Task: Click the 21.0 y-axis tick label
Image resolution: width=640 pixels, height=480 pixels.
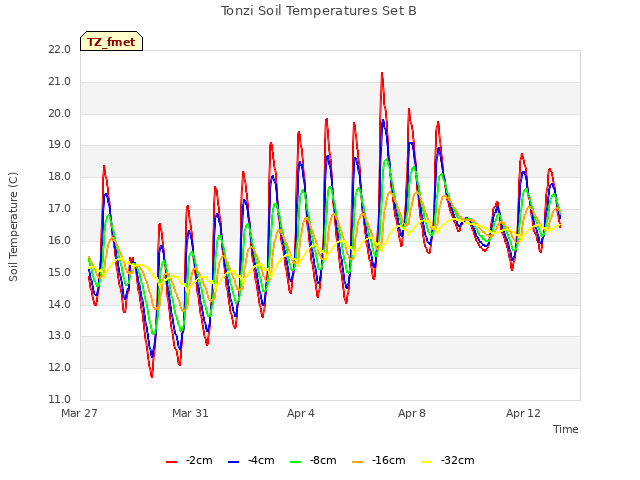Action: 60,82
